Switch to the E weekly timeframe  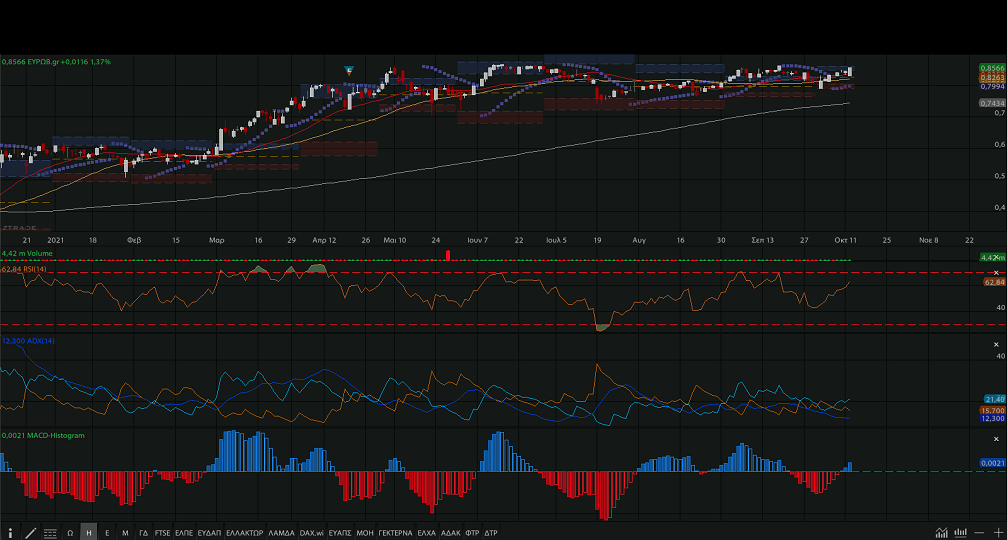(107, 533)
